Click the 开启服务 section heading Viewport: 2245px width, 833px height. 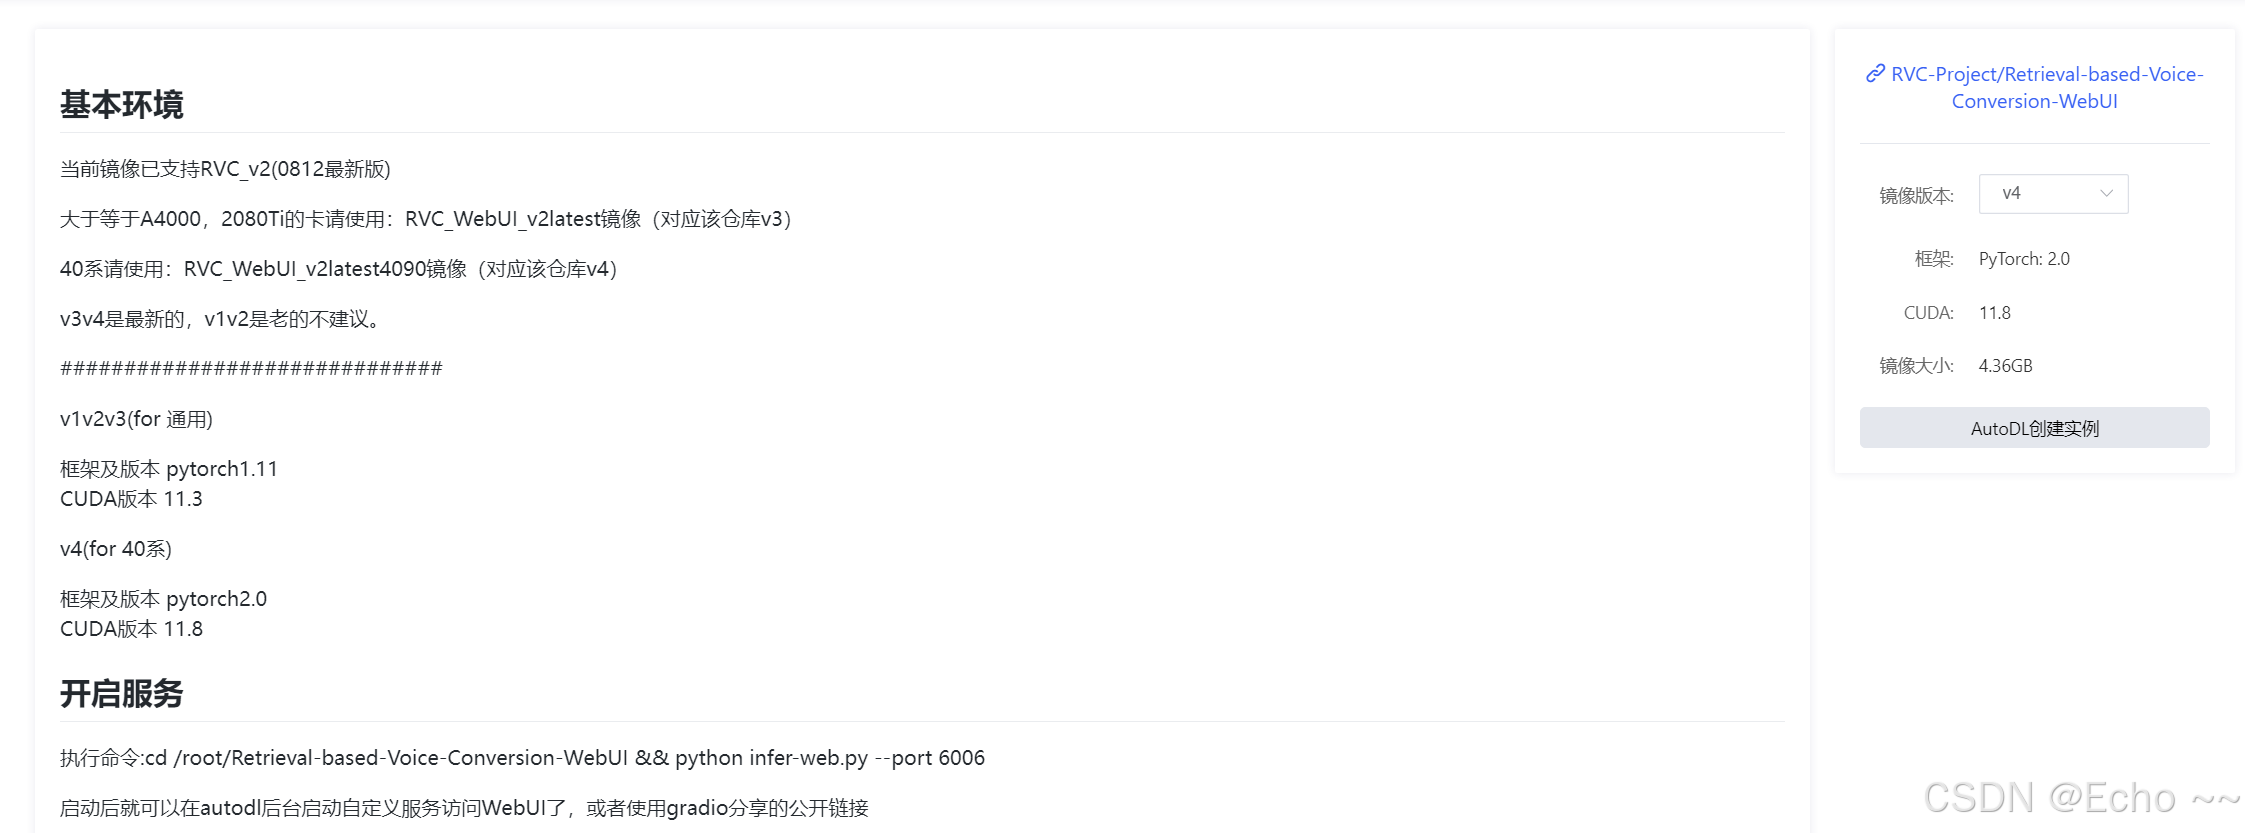pyautogui.click(x=121, y=693)
